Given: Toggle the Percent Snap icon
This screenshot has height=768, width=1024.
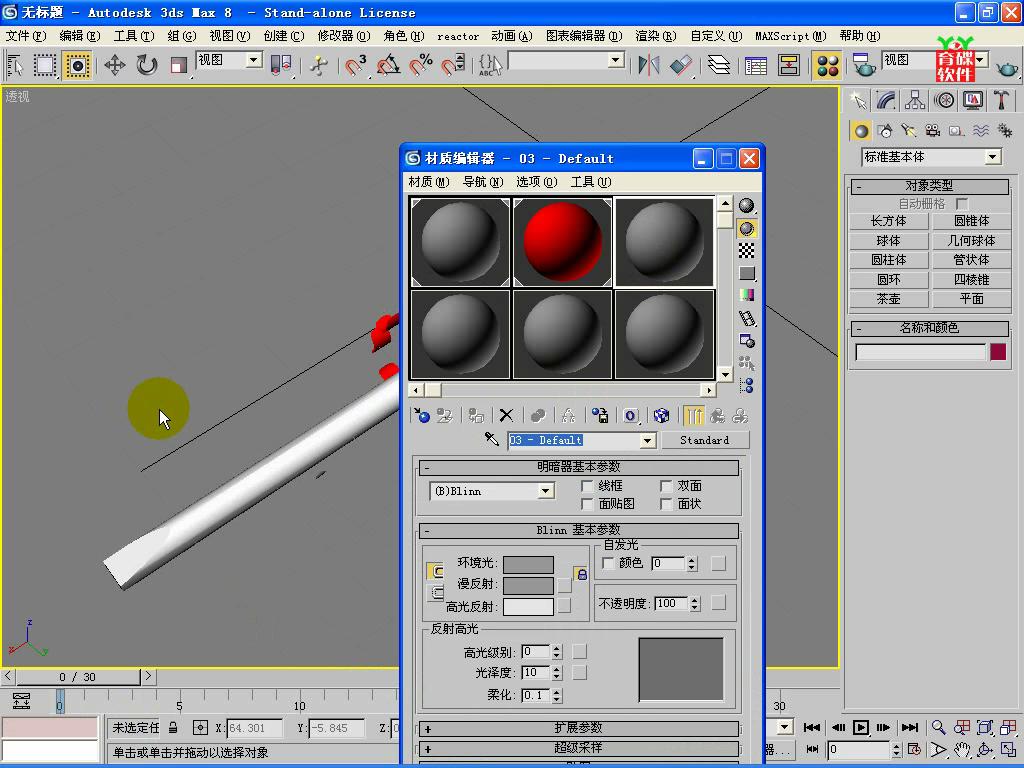Looking at the screenshot, I should pos(421,65).
